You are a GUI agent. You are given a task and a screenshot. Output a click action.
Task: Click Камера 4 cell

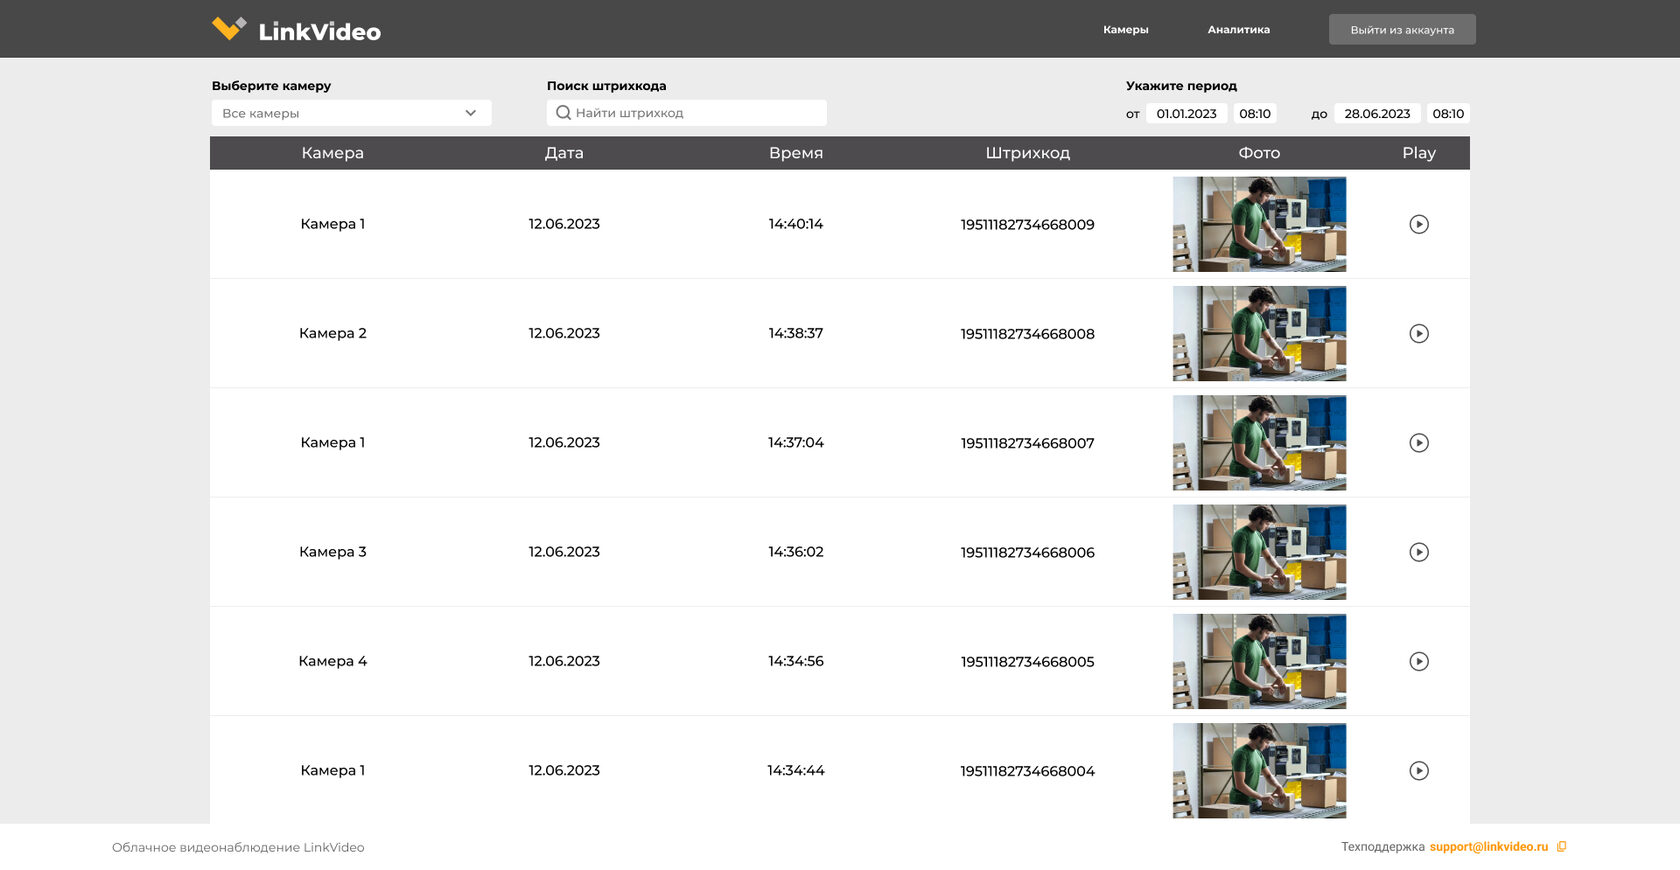pyautogui.click(x=333, y=661)
